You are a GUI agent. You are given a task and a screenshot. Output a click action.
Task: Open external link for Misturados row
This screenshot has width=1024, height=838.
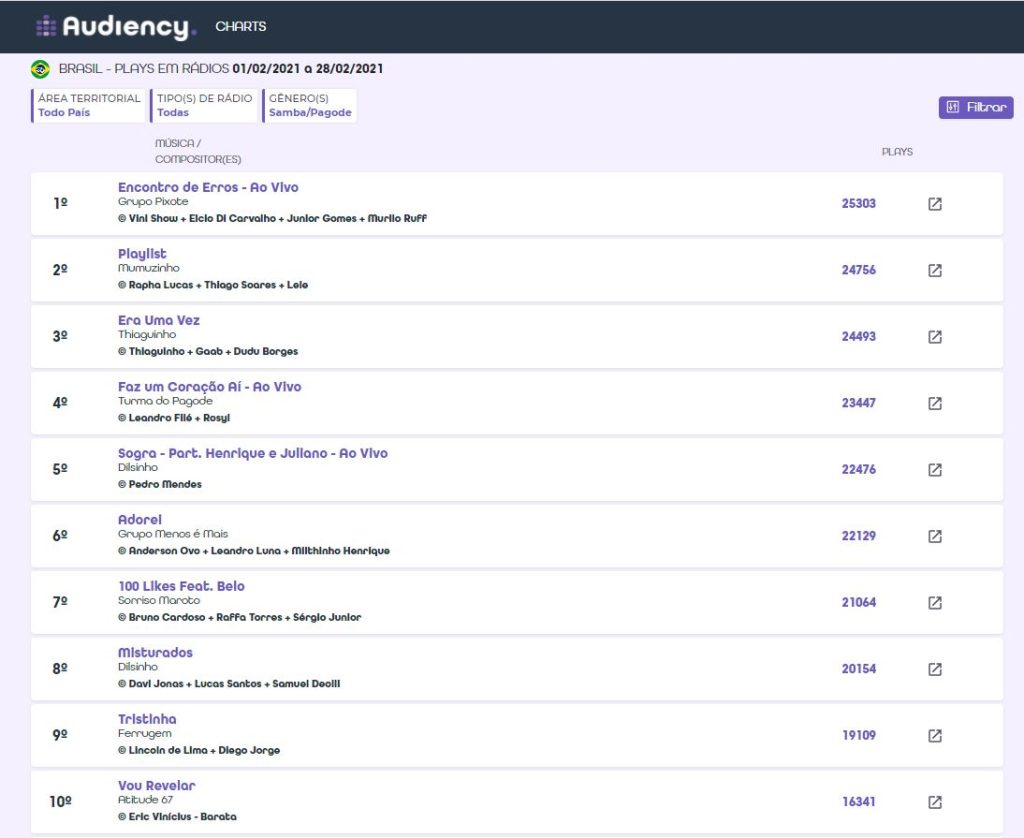(934, 669)
